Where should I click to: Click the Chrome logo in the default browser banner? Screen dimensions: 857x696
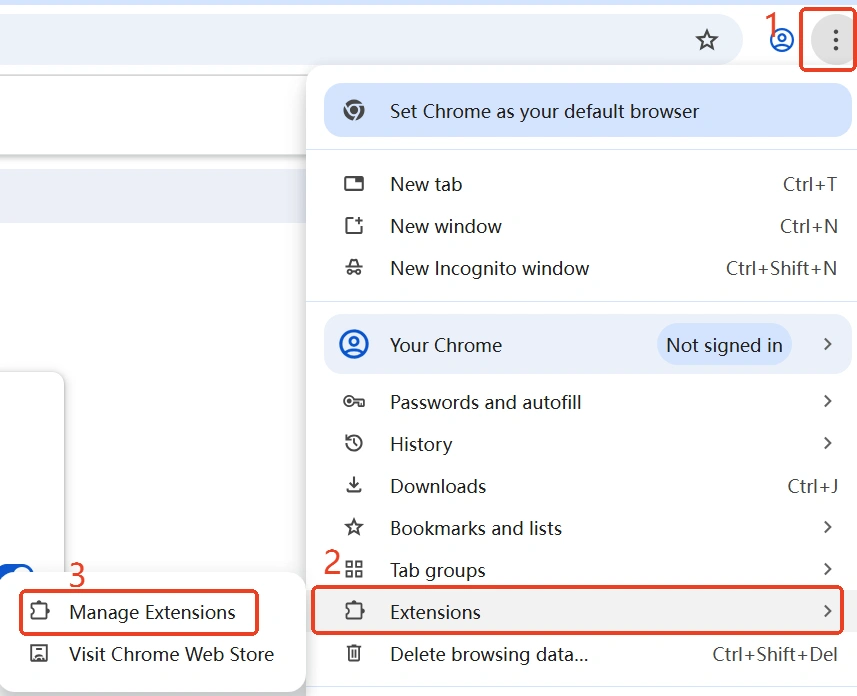coord(353,111)
